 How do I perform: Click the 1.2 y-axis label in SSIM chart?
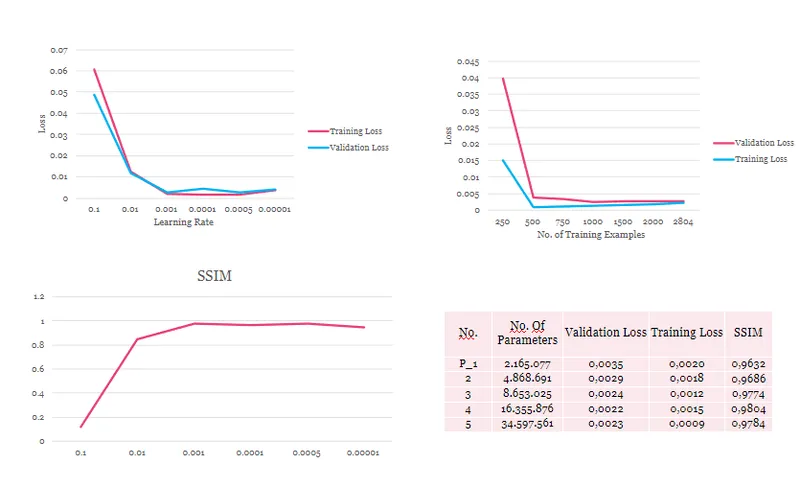[40, 297]
